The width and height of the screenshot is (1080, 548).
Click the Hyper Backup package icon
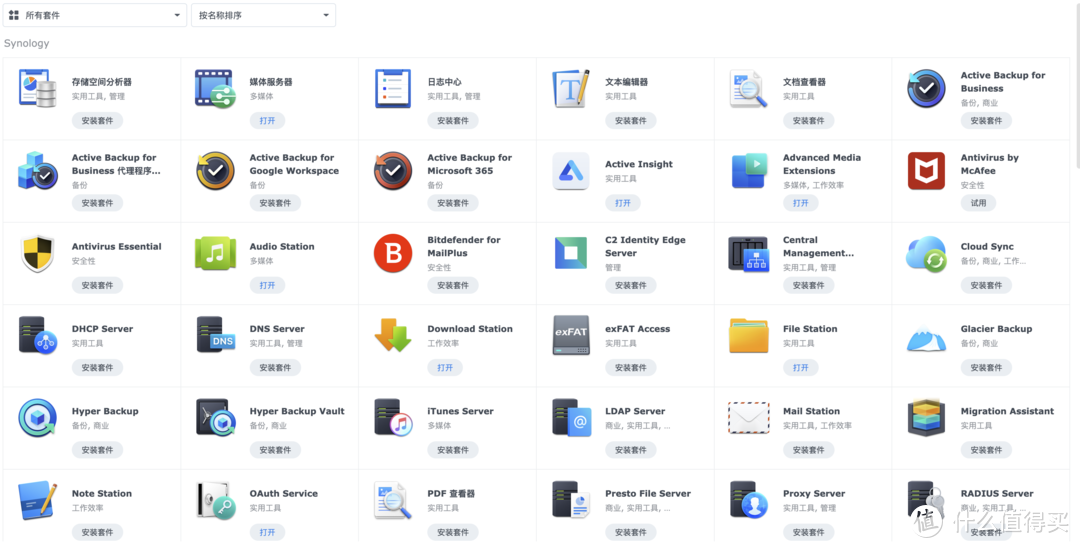tap(37, 418)
